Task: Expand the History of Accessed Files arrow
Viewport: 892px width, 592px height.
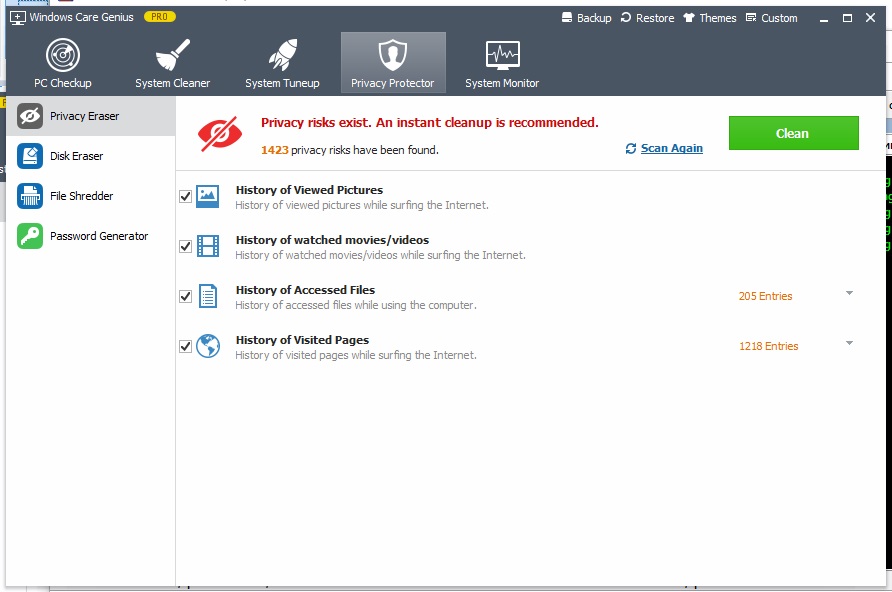Action: coord(849,293)
